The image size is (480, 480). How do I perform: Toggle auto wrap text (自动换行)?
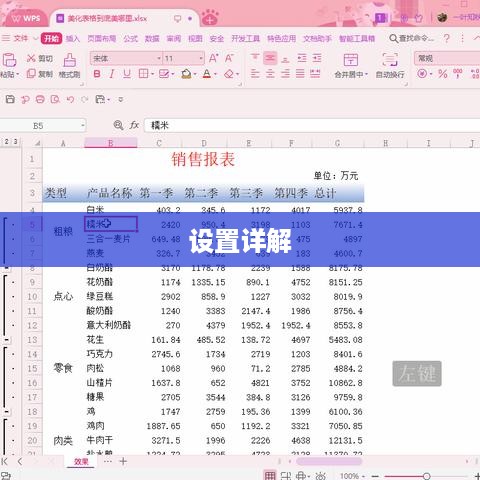[390, 66]
